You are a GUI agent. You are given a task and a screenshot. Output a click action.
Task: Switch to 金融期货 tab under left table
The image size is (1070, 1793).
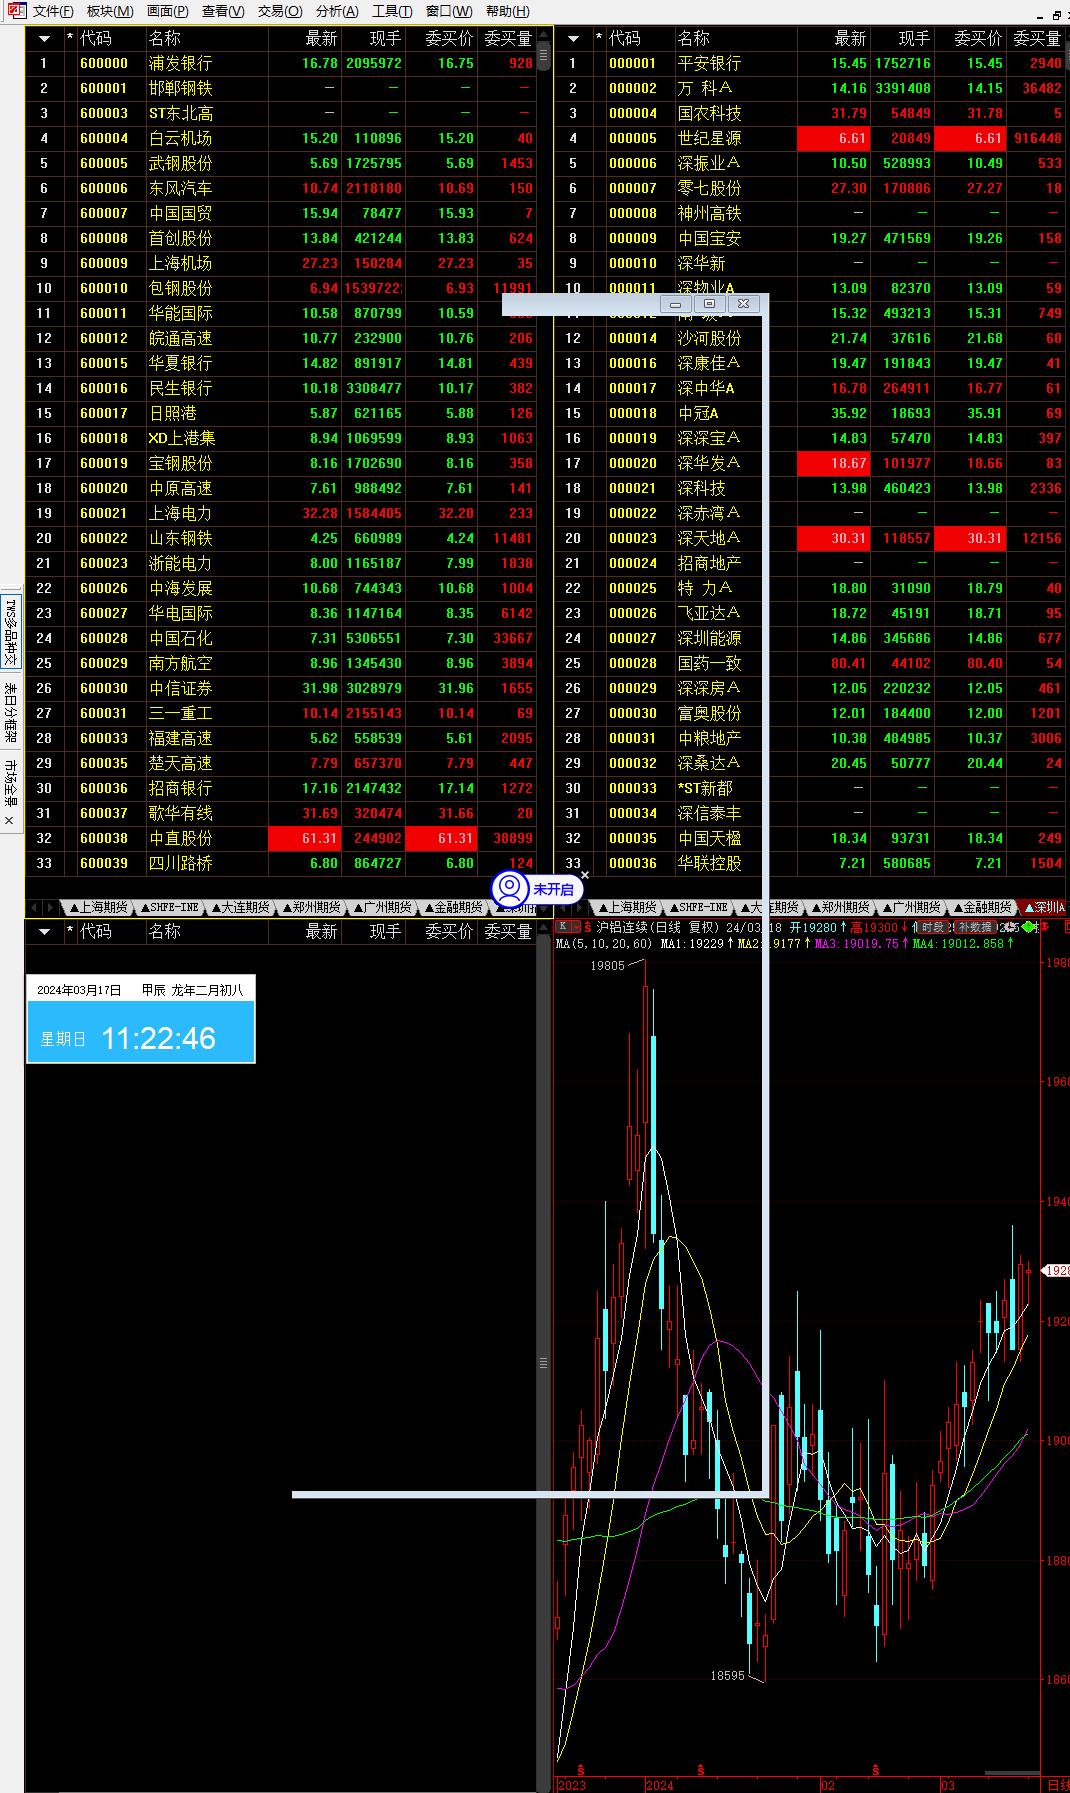click(453, 907)
